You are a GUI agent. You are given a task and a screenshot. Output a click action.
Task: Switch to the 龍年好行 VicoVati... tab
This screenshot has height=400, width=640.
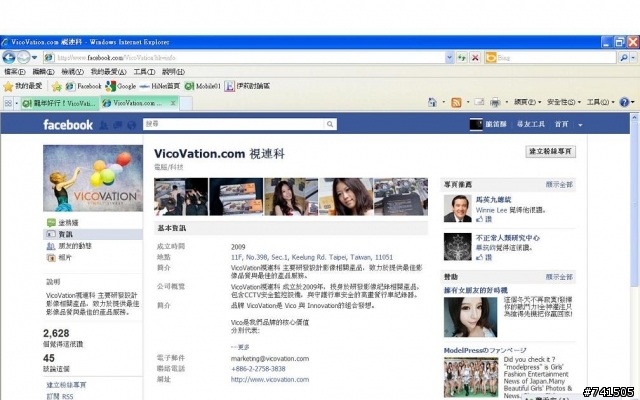pos(60,103)
